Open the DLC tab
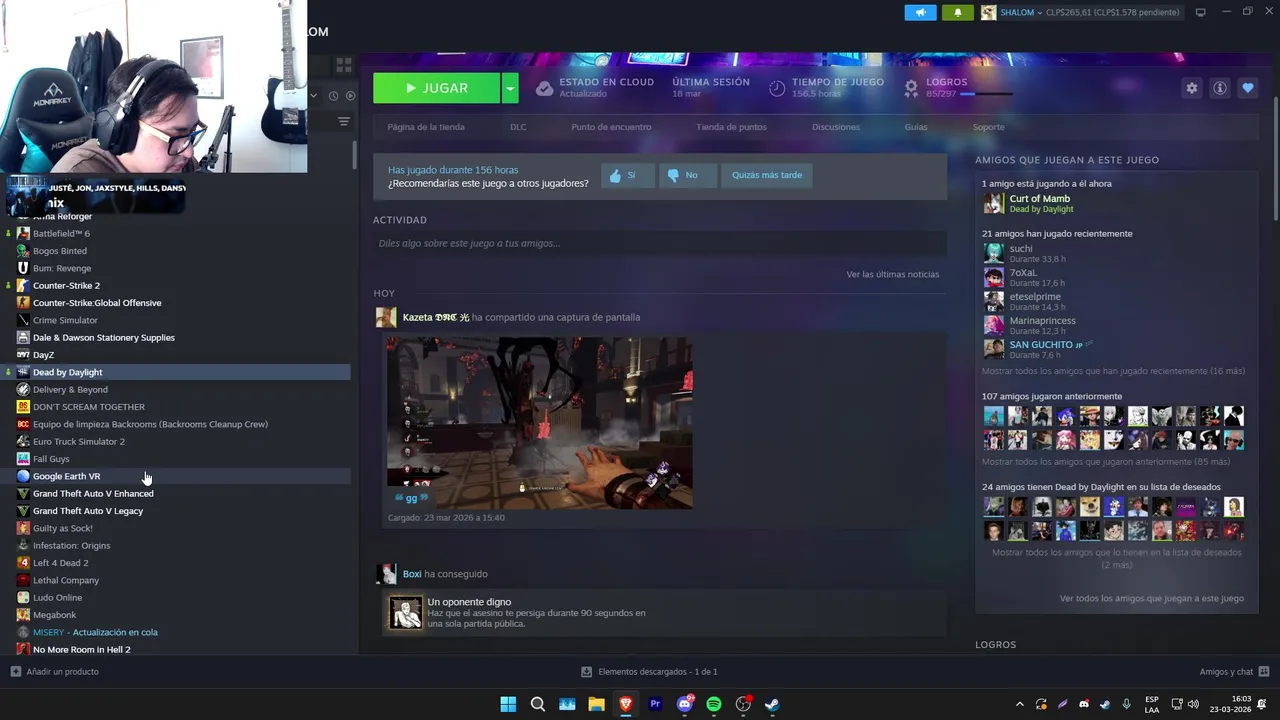This screenshot has width=1280, height=720. point(518,127)
